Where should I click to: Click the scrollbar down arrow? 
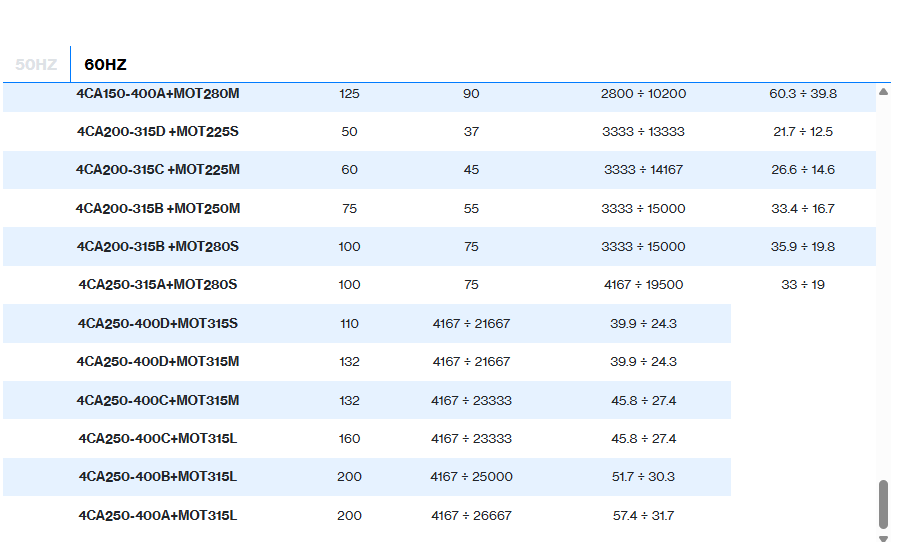pos(883,538)
